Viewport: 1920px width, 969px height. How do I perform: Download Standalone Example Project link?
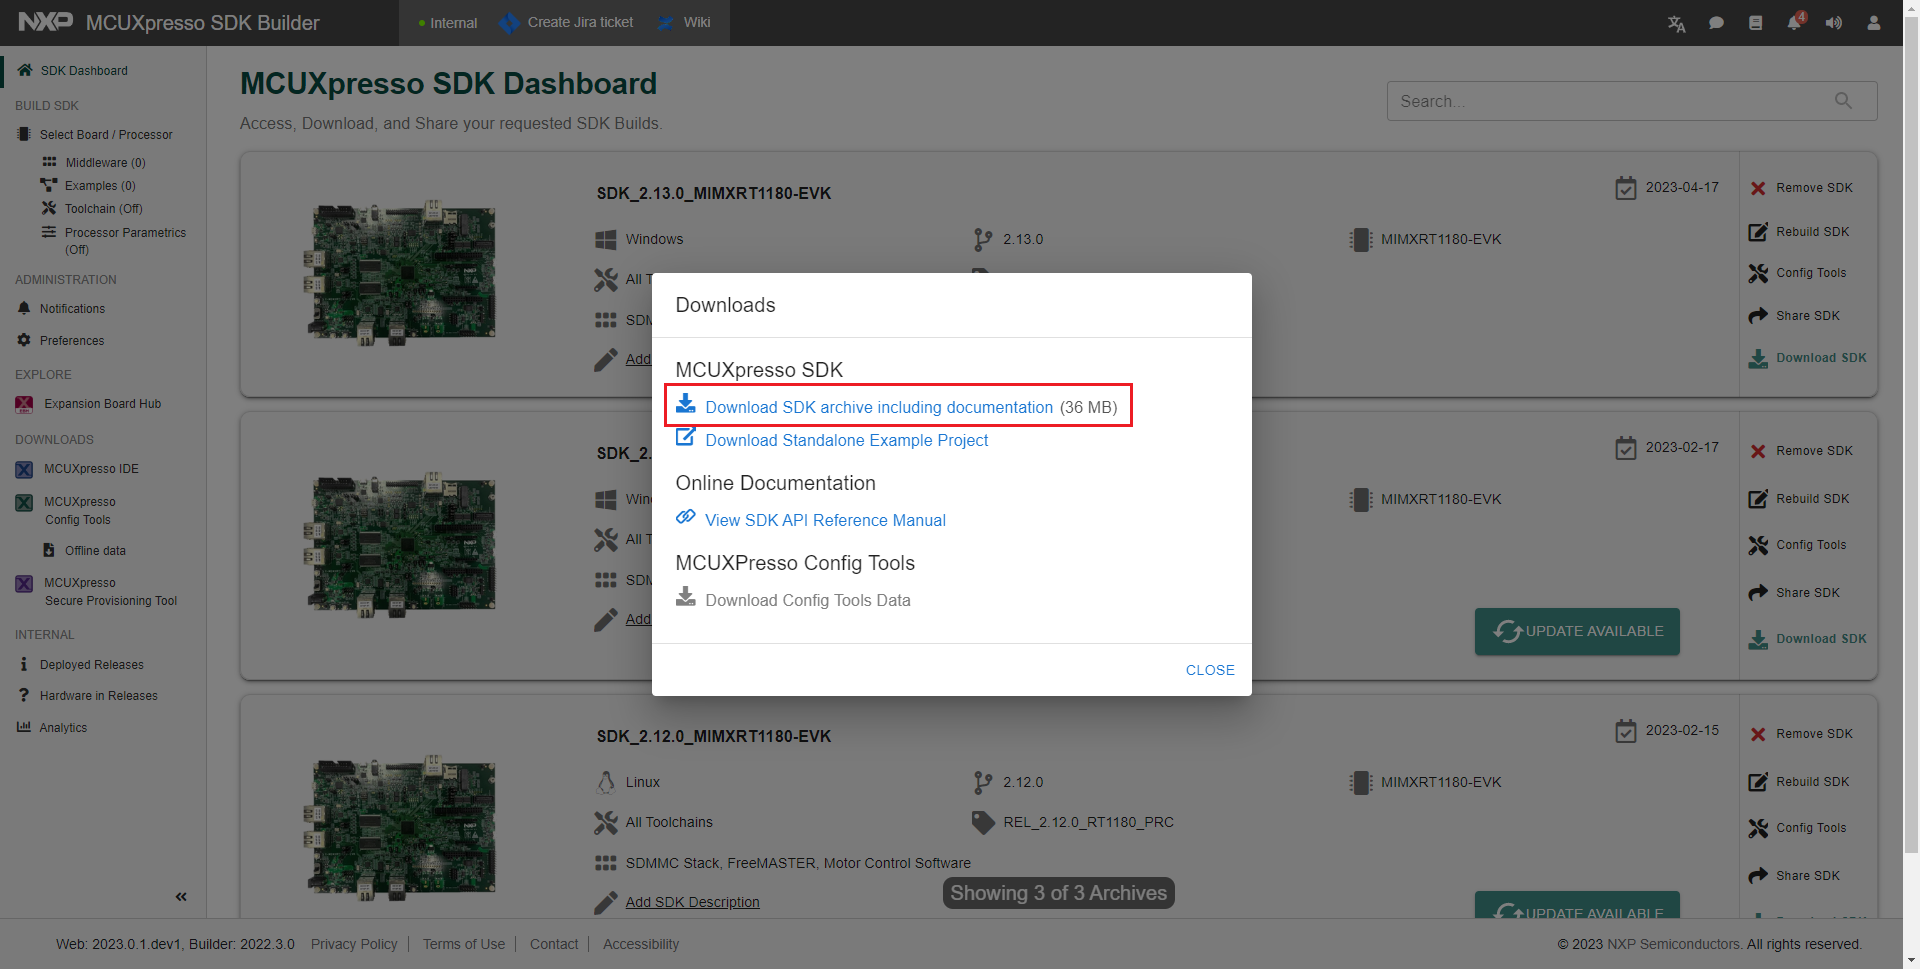click(x=846, y=440)
